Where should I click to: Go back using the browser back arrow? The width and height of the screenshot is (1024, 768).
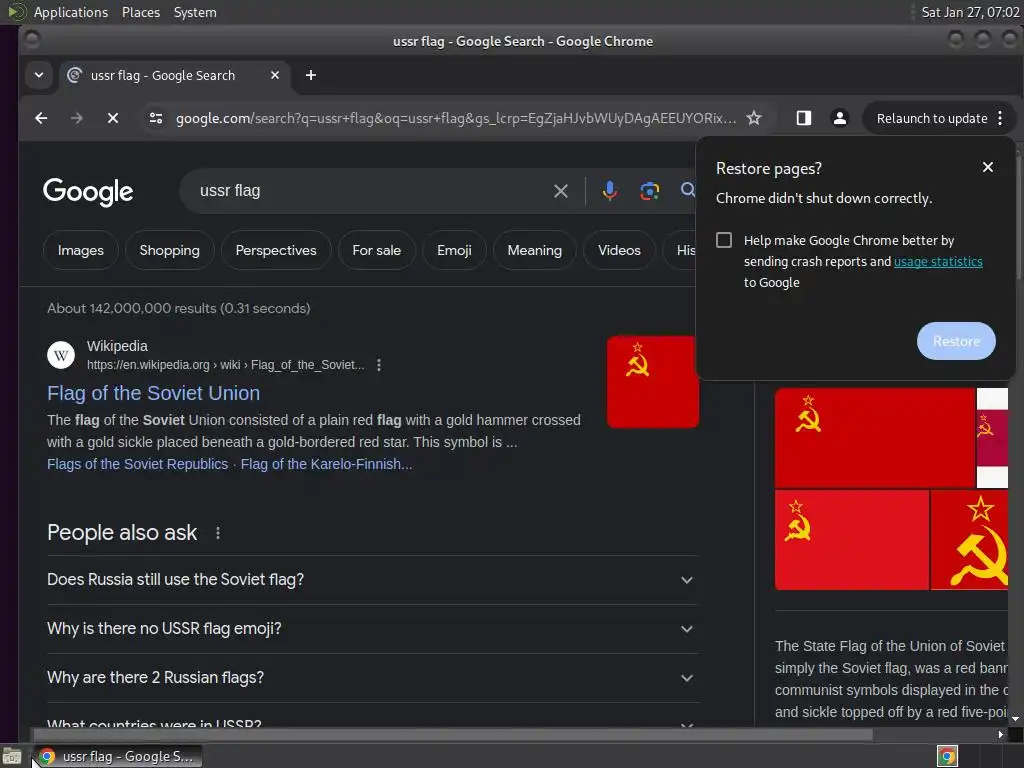(41, 118)
